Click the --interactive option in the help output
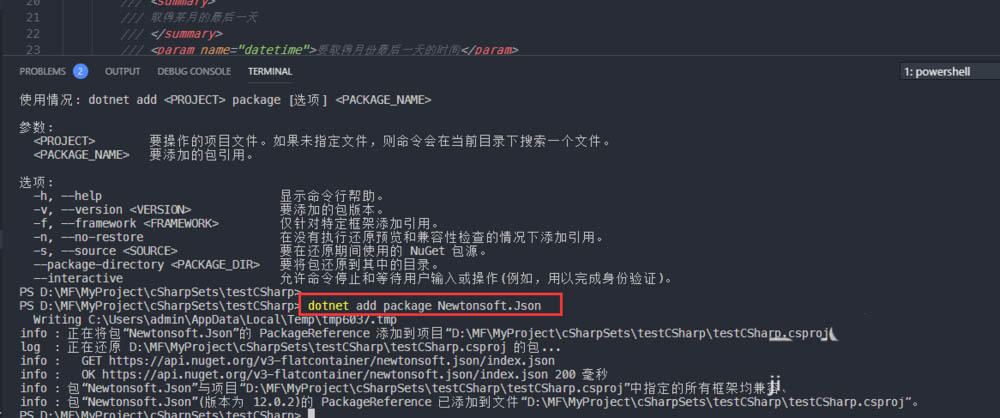Viewport: 1000px width, 418px height. (x=78, y=278)
